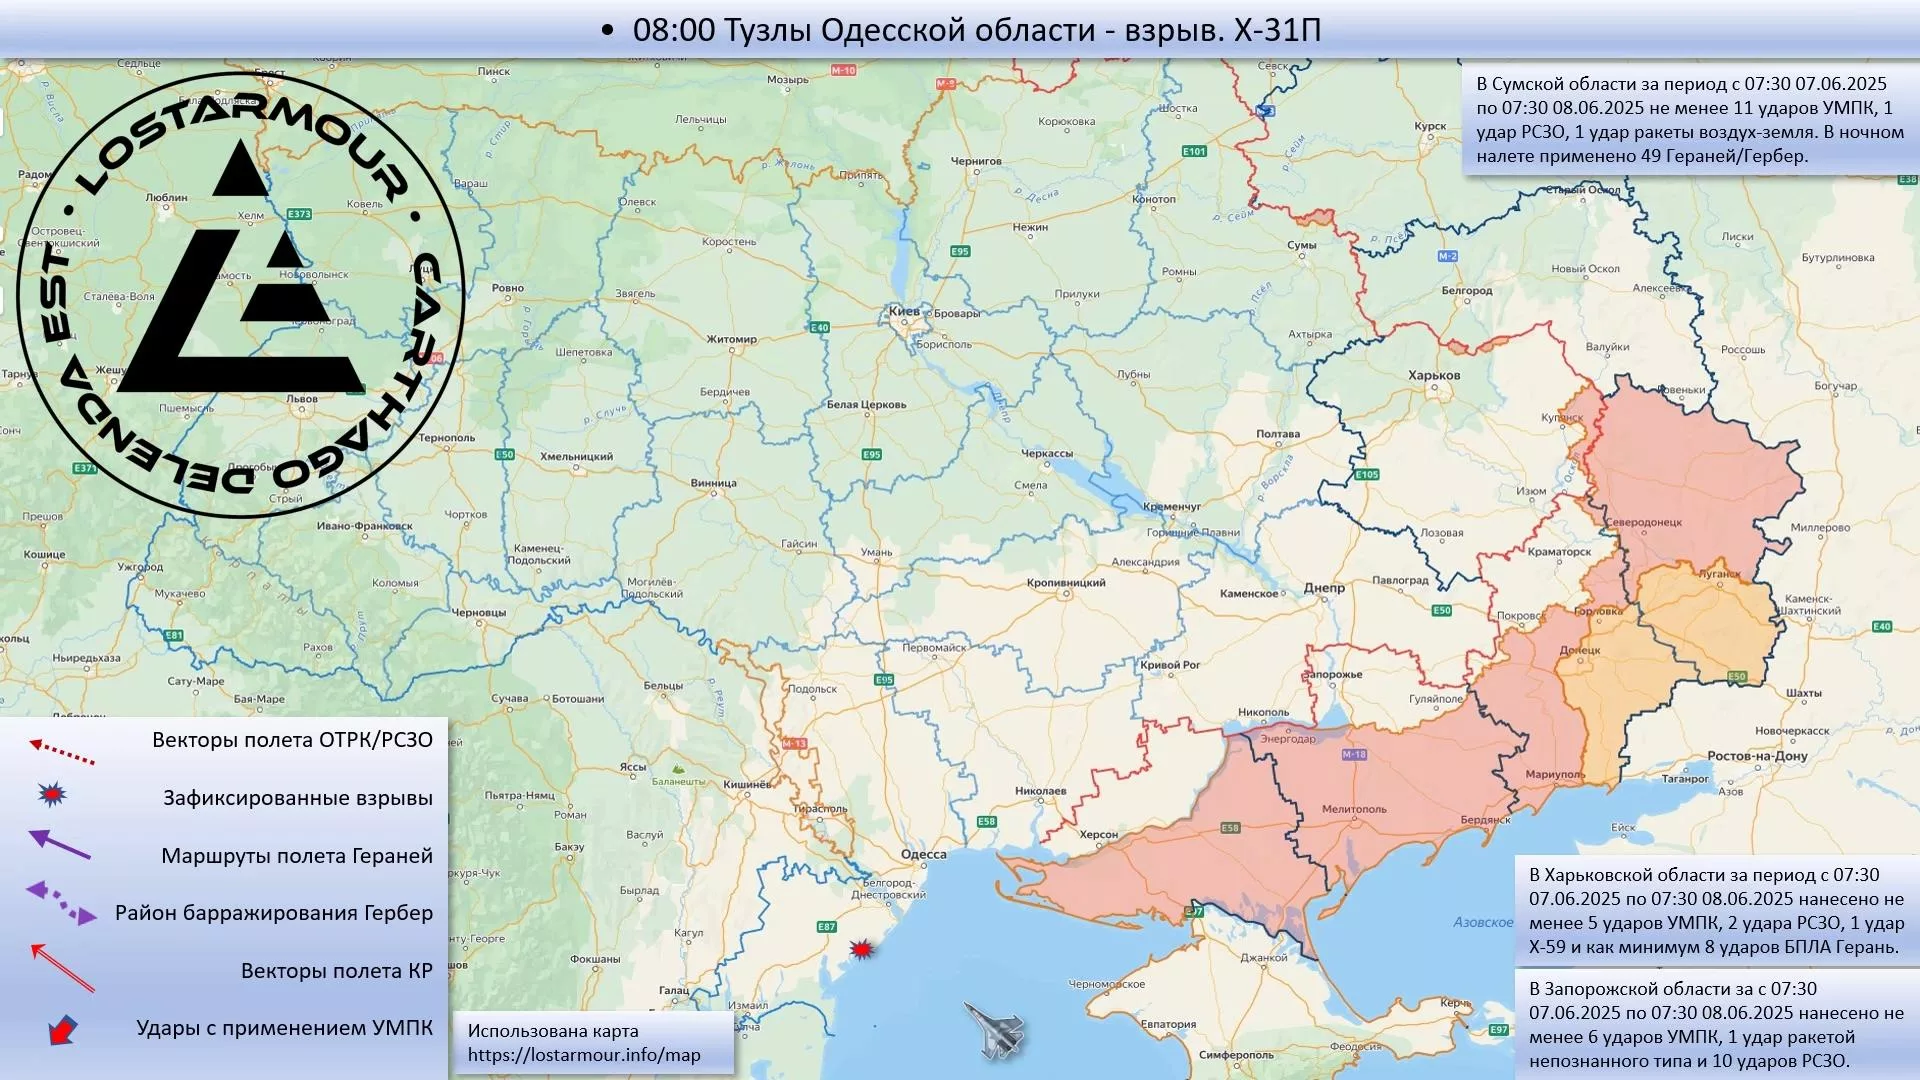Click the Sumy oblast report text box

[1689, 120]
